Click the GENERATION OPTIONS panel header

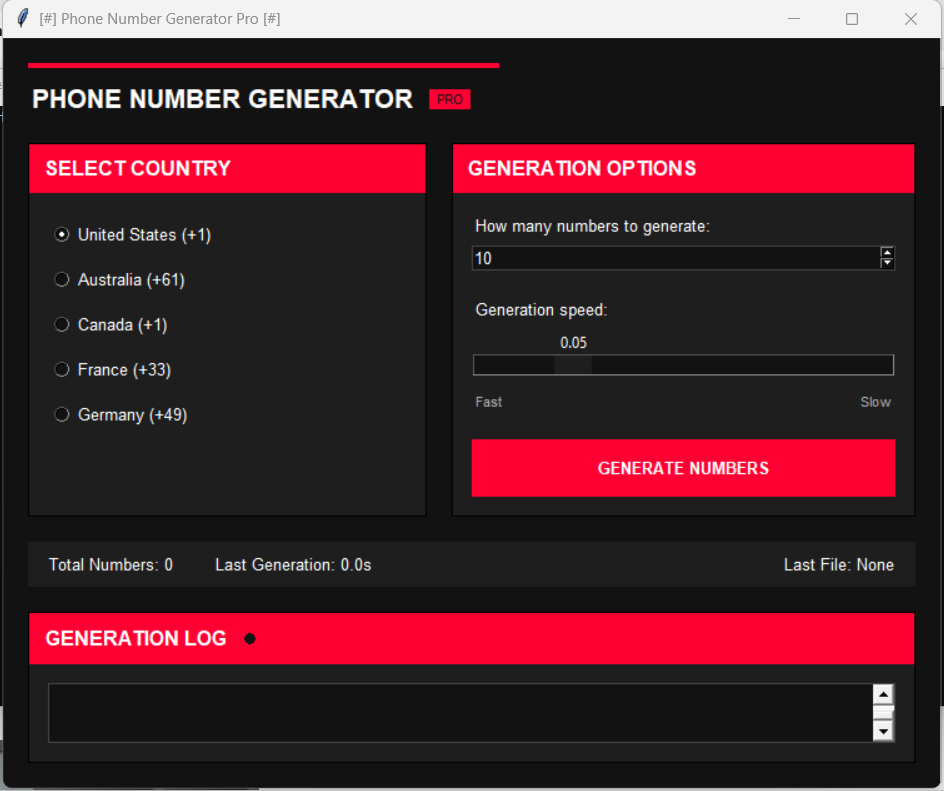coord(683,169)
